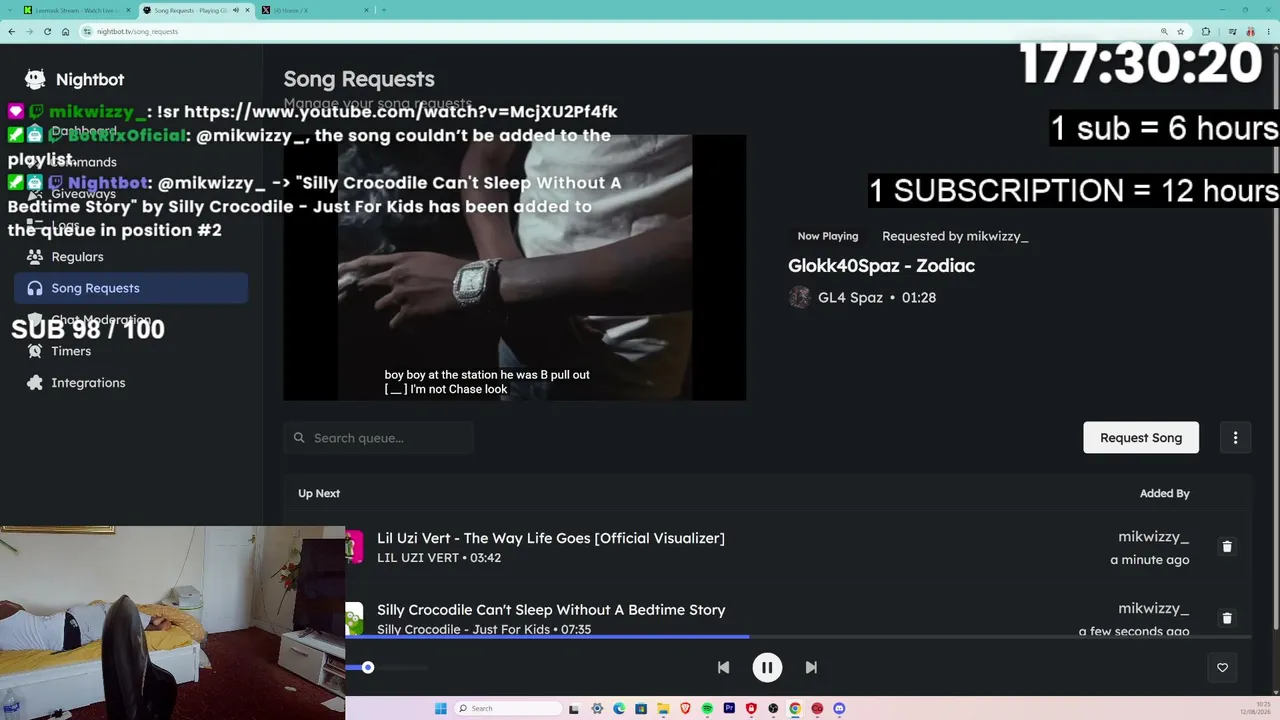The width and height of the screenshot is (1280, 720).
Task: Bookmark this page with the star icon
Action: pos(1181,31)
